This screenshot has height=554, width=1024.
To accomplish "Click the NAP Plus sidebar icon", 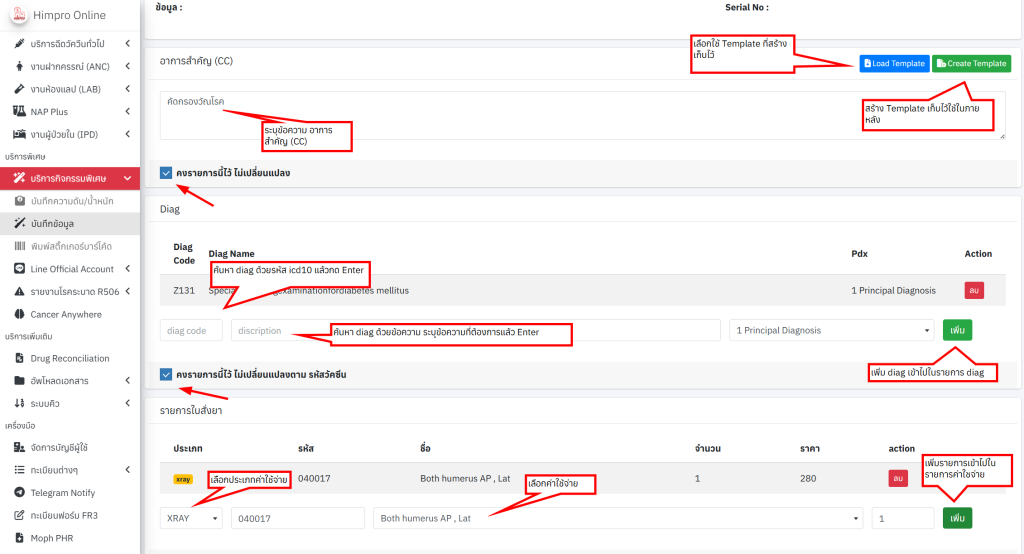I will pyautogui.click(x=20, y=112).
